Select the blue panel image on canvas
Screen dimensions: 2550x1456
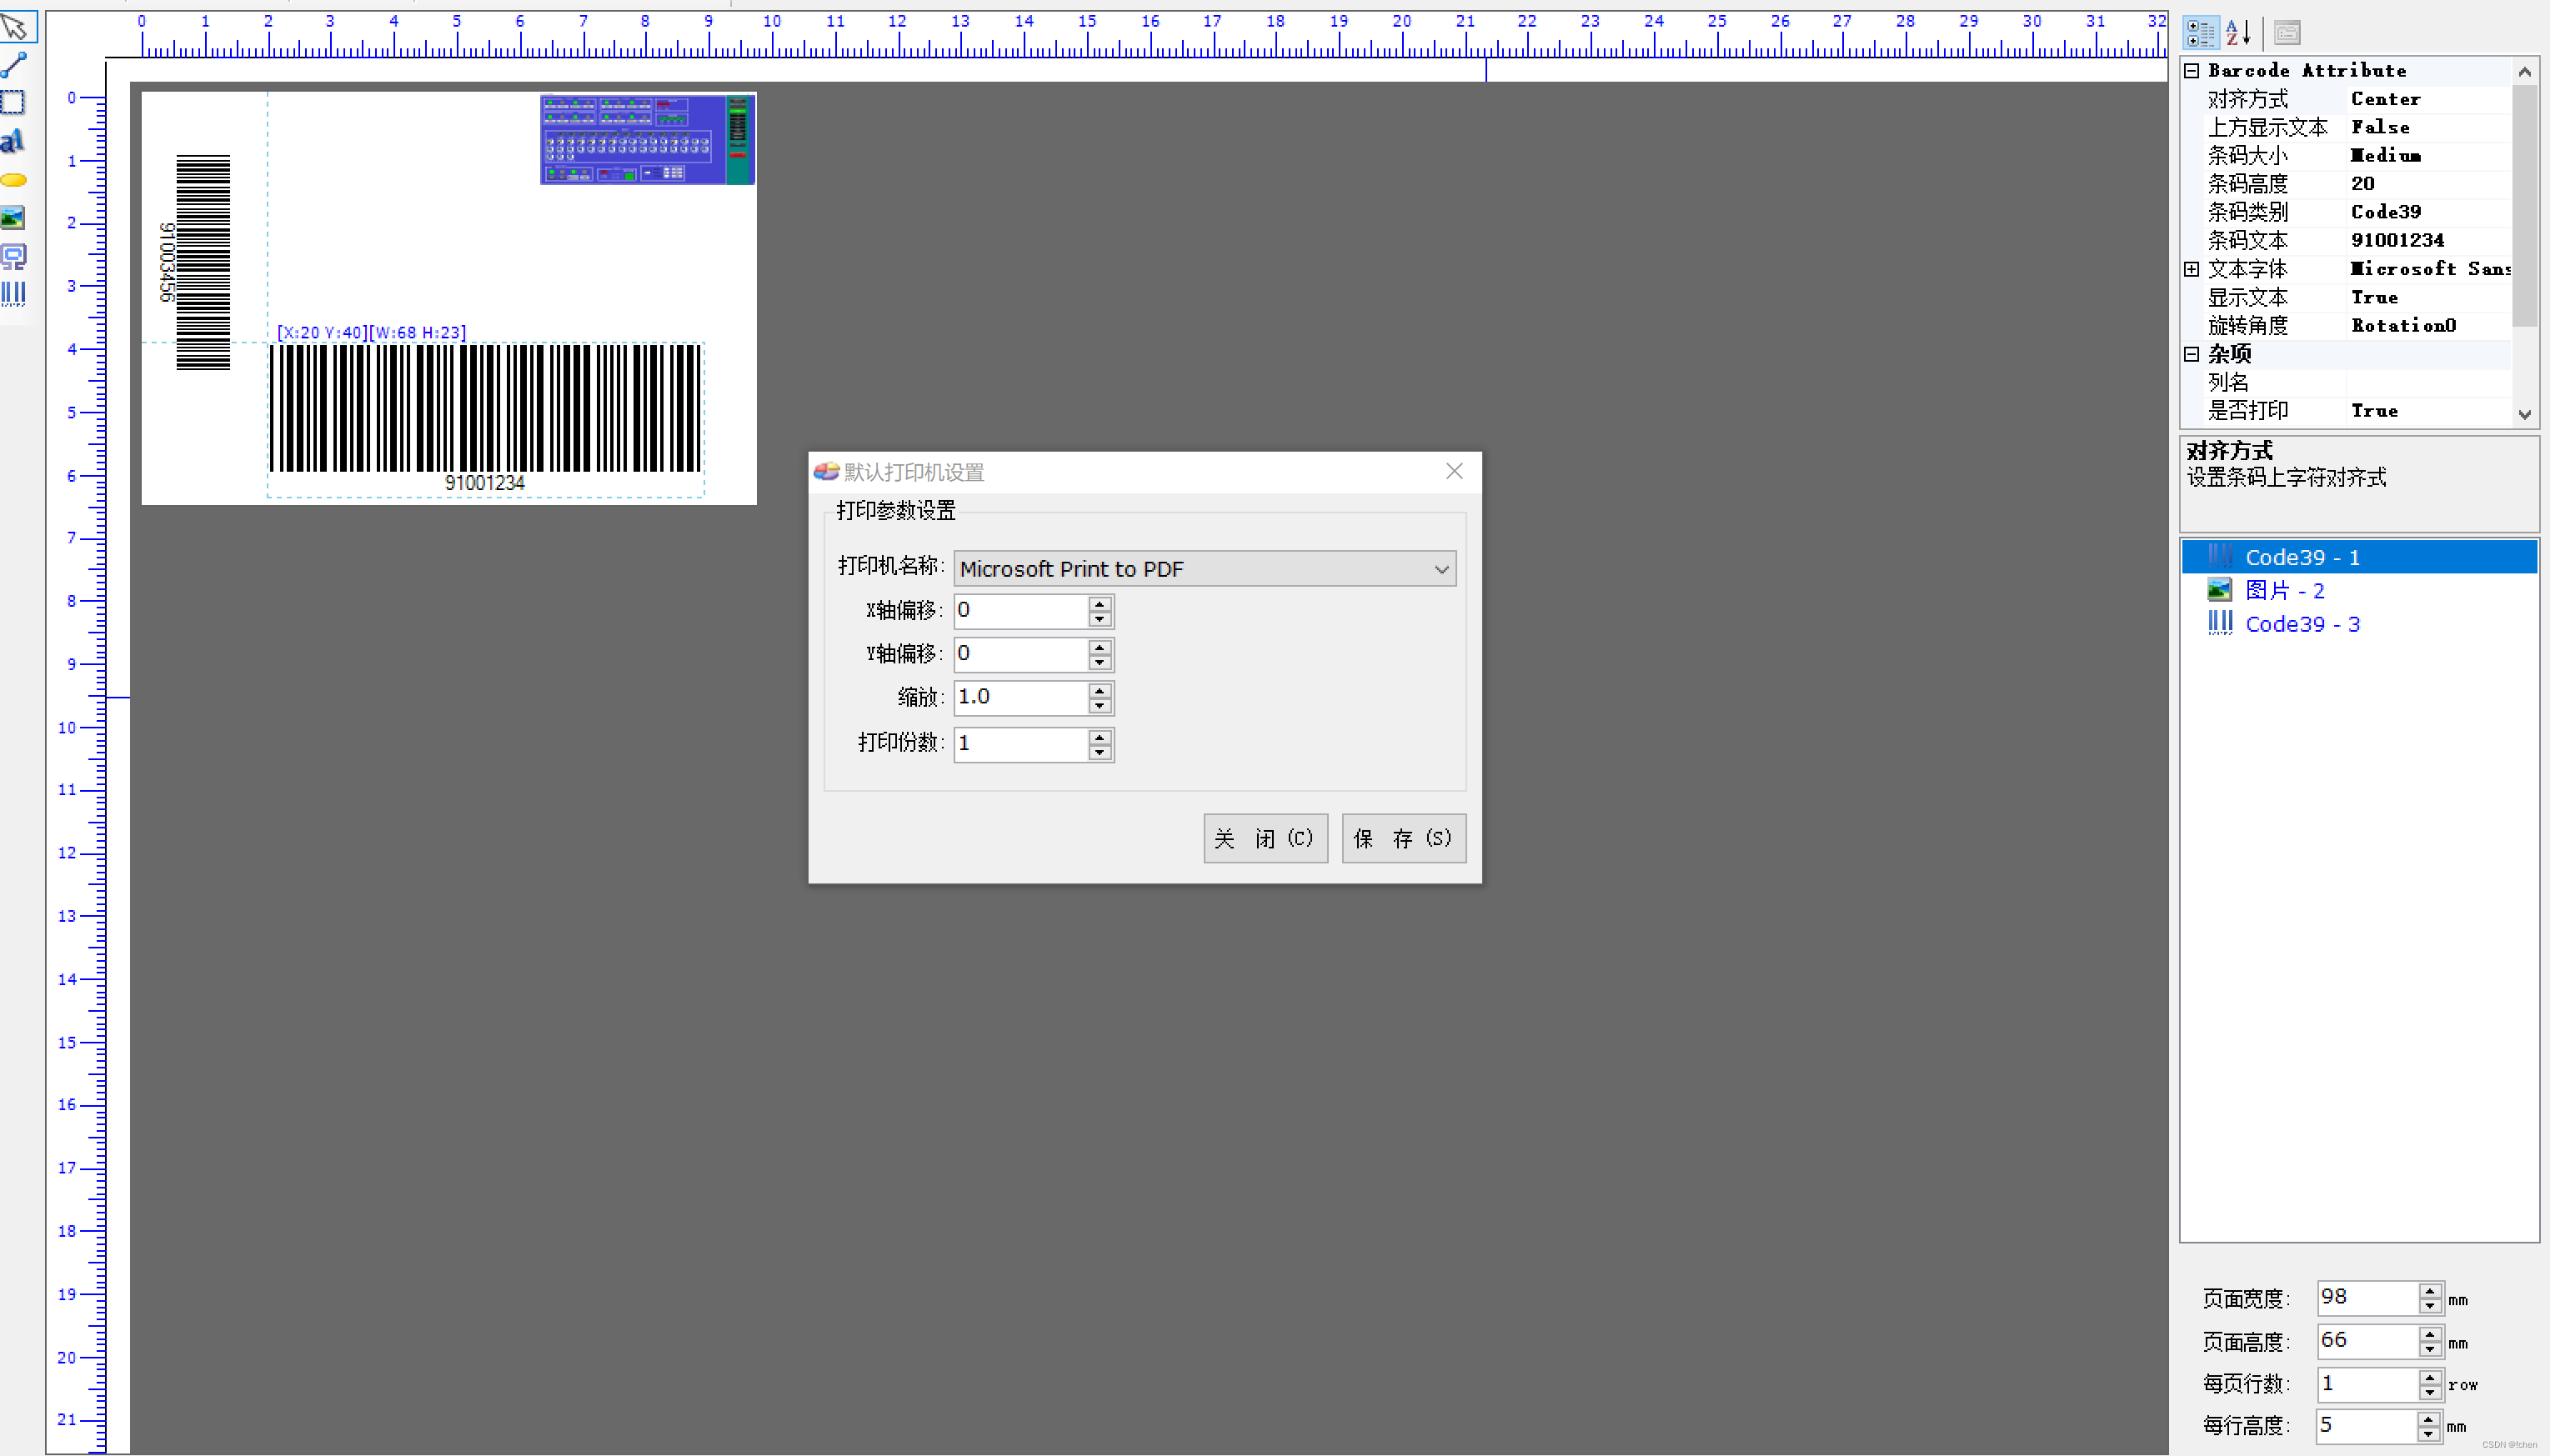[x=647, y=140]
